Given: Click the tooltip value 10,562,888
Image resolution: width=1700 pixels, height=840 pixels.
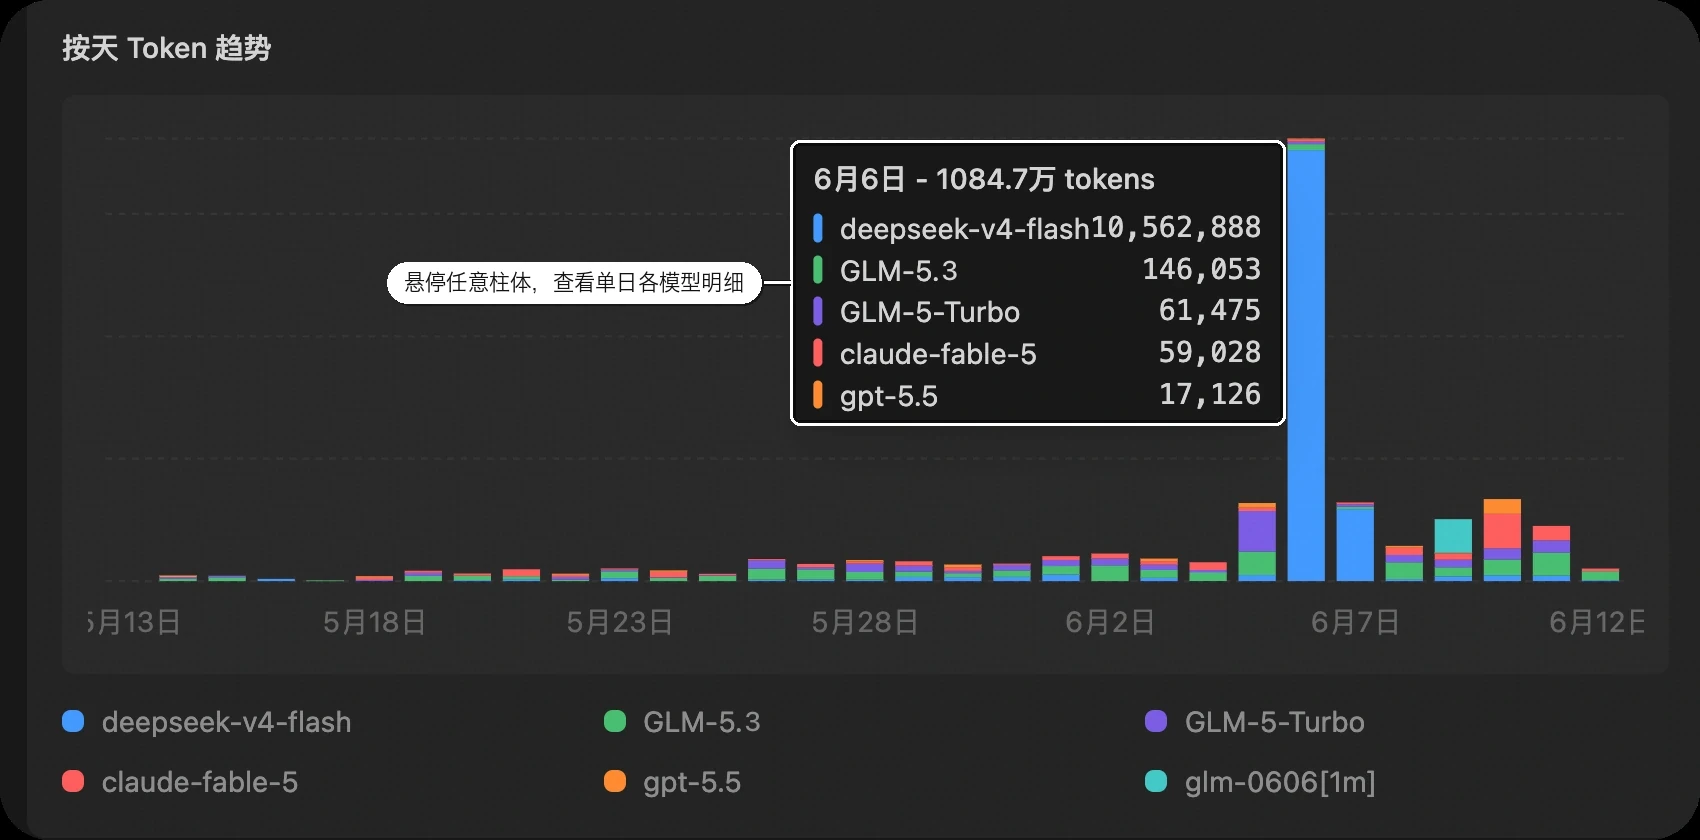Looking at the screenshot, I should tap(1176, 228).
